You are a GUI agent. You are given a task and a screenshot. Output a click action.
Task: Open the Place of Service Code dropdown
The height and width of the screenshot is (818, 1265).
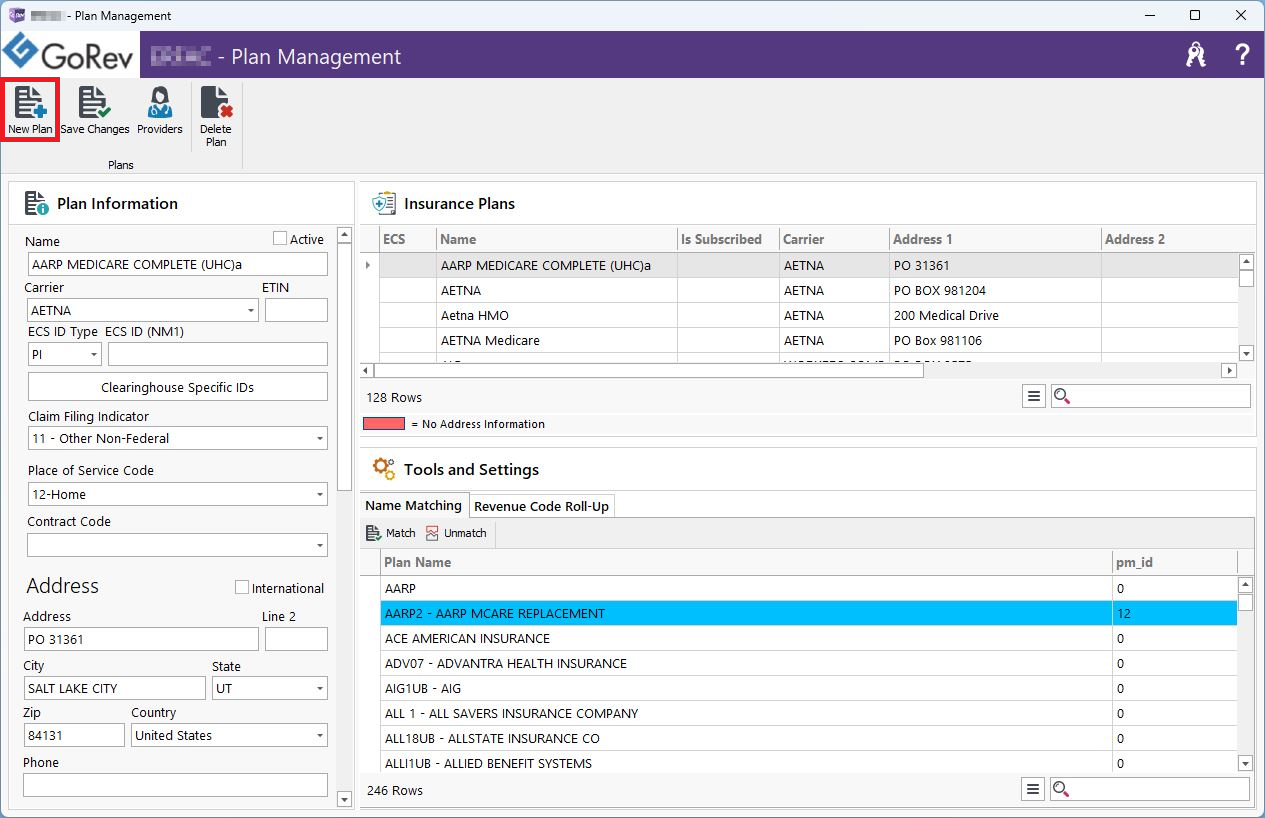[320, 494]
